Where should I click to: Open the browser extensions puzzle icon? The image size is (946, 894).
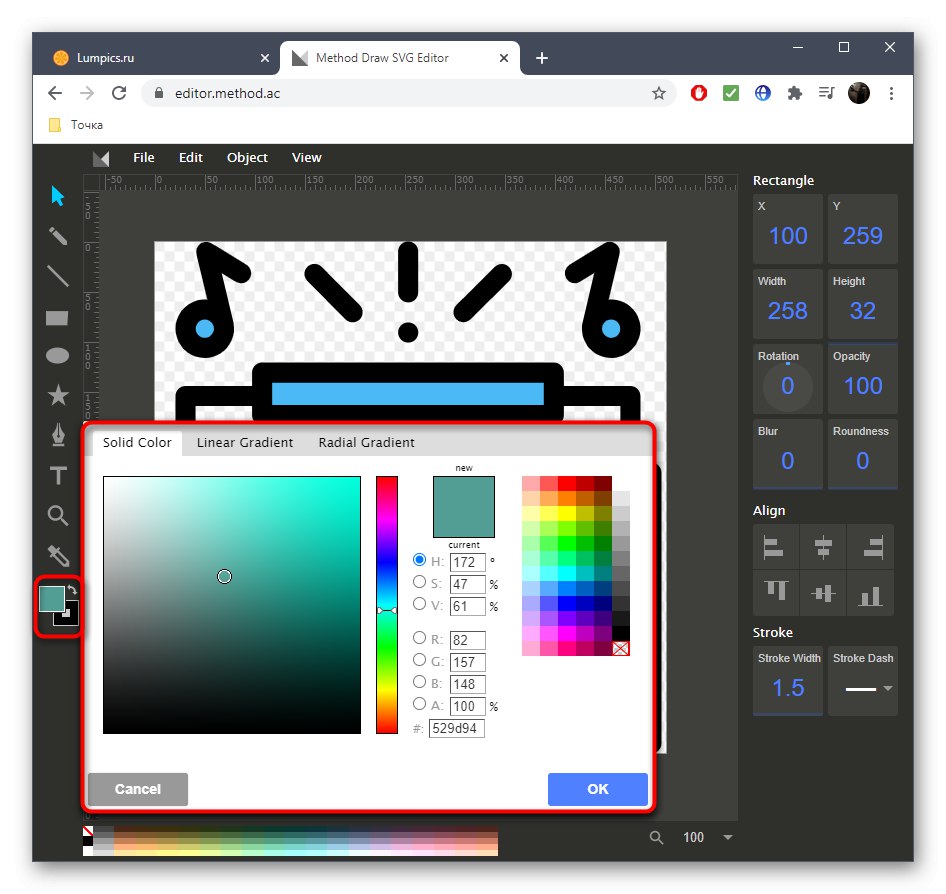[795, 93]
